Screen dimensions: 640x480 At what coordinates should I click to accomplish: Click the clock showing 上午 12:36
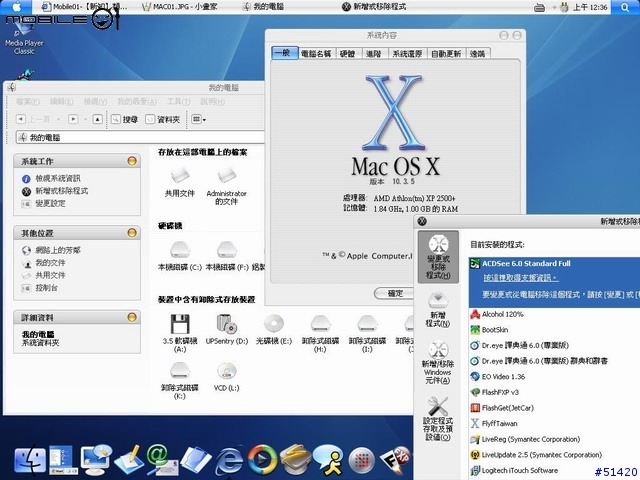590,7
